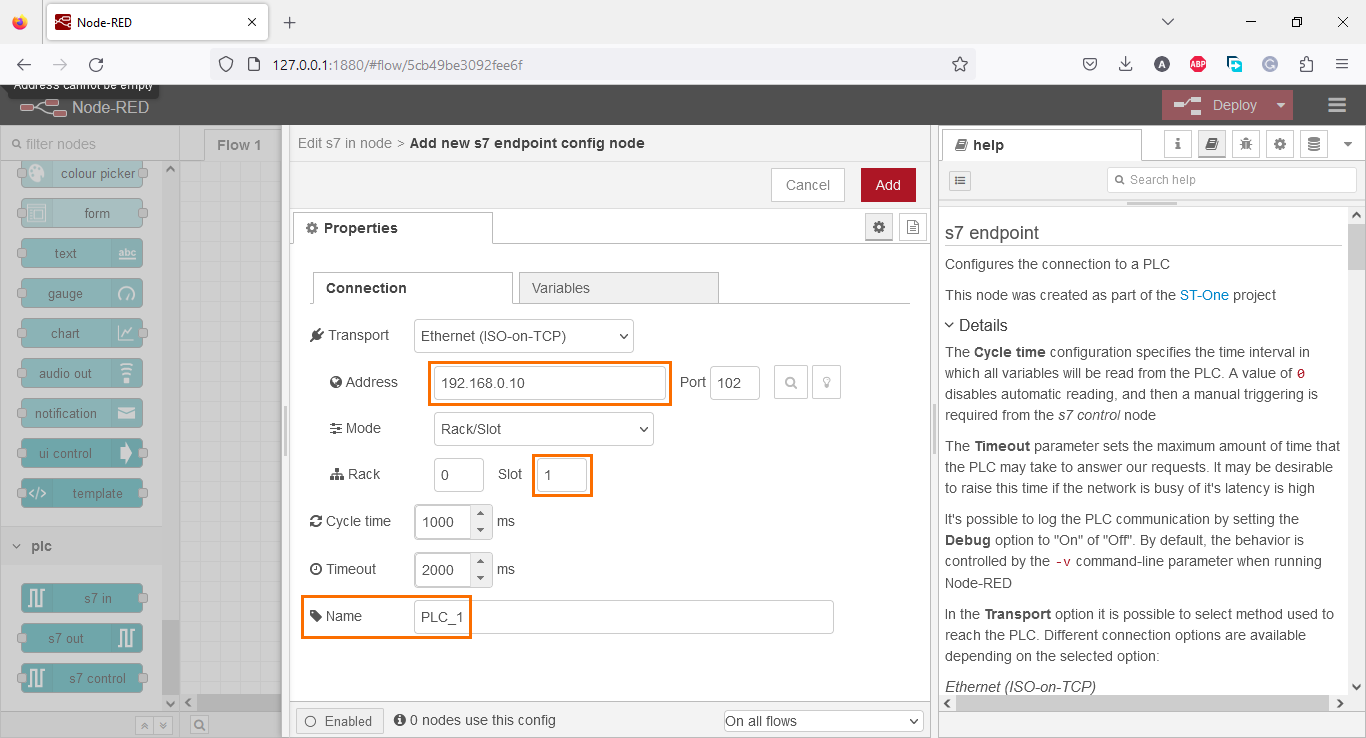Show node information in the help sidebar
Viewport: 1366px width, 738px height.
[1177, 144]
